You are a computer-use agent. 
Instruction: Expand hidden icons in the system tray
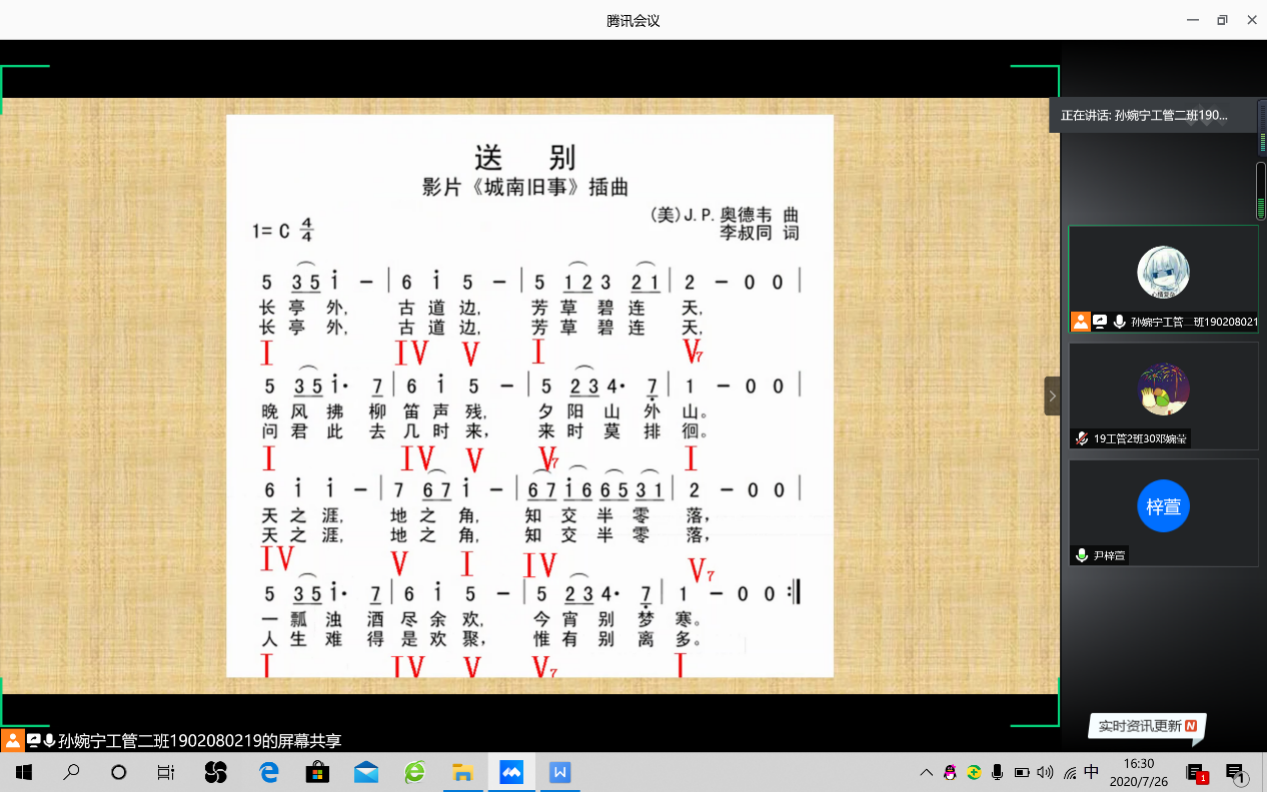927,772
